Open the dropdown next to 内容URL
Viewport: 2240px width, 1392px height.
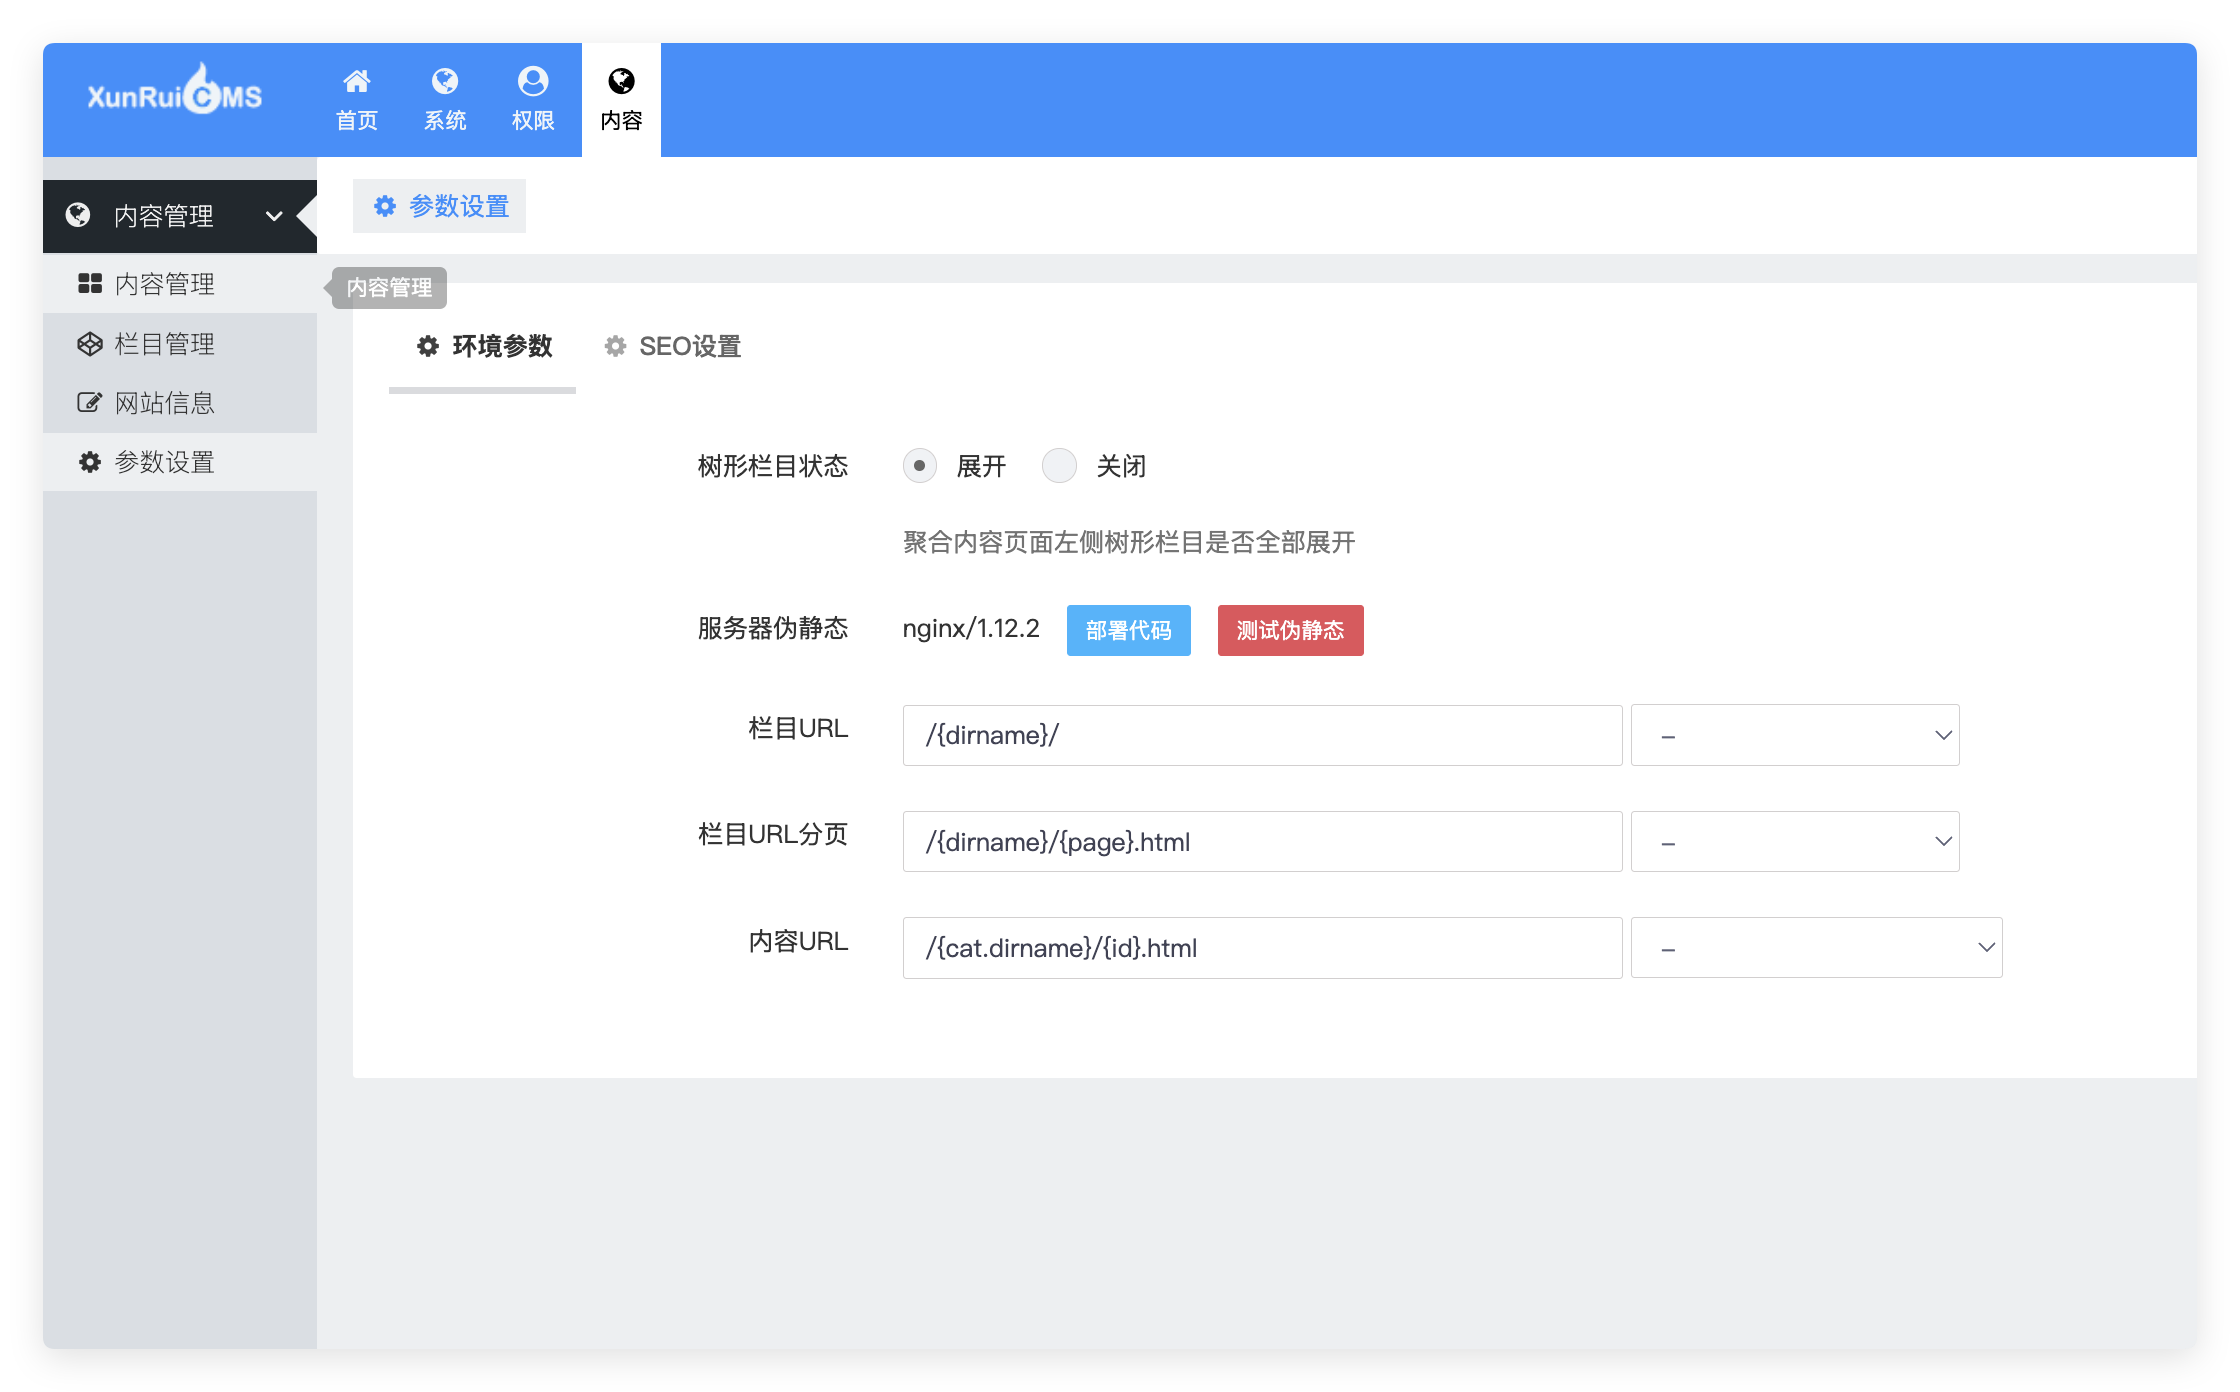pos(1817,948)
